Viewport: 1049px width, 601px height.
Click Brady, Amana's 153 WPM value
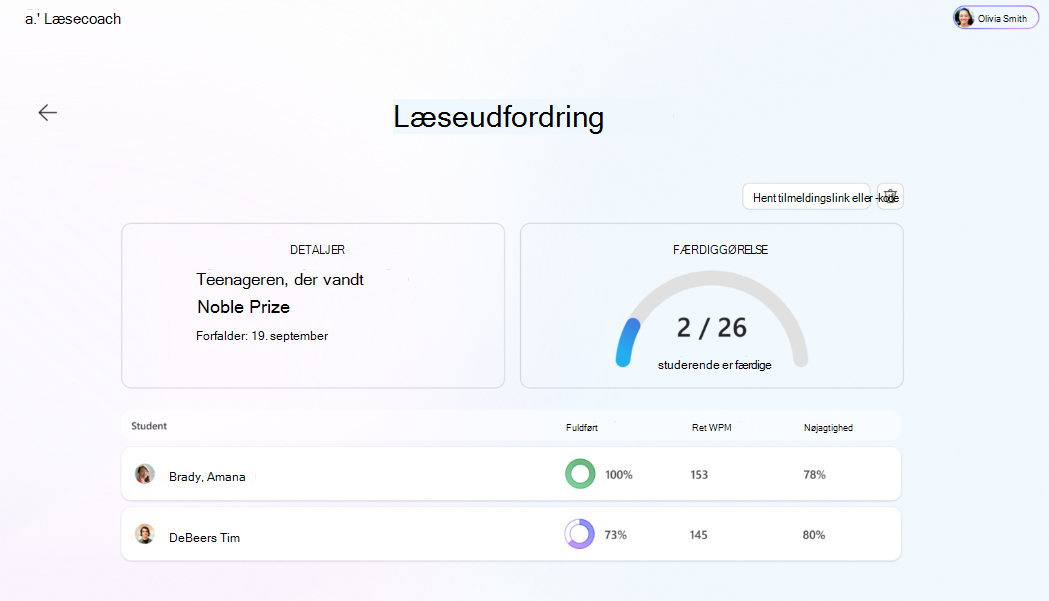tap(699, 475)
